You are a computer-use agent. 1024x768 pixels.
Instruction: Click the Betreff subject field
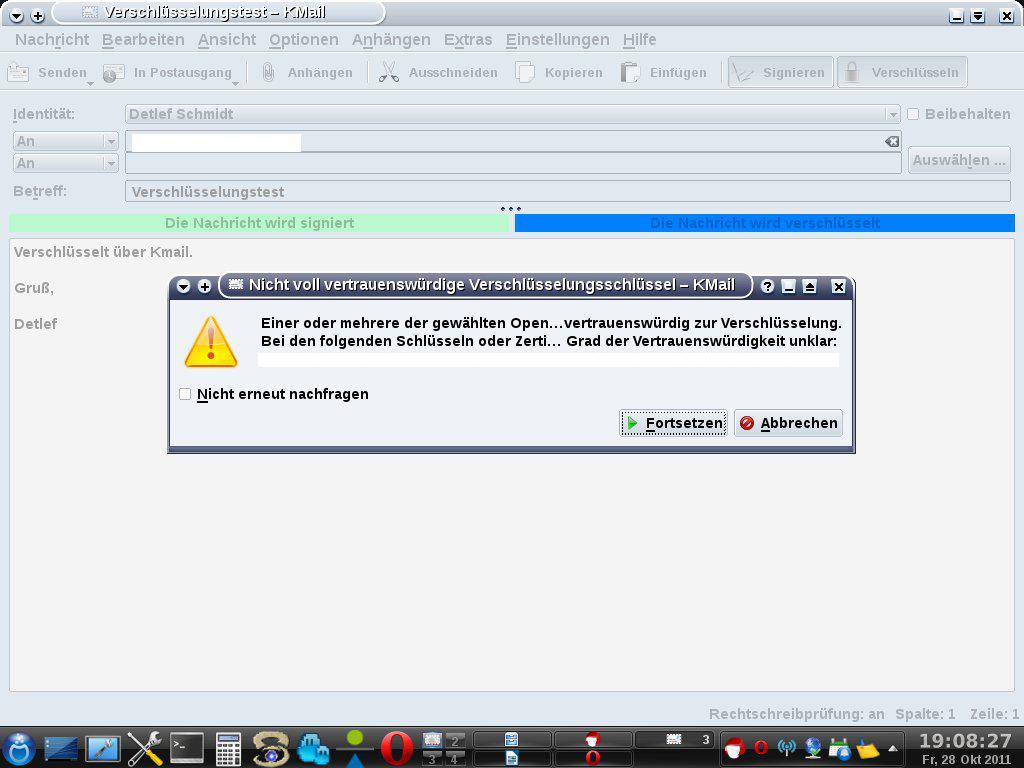pyautogui.click(x=568, y=191)
